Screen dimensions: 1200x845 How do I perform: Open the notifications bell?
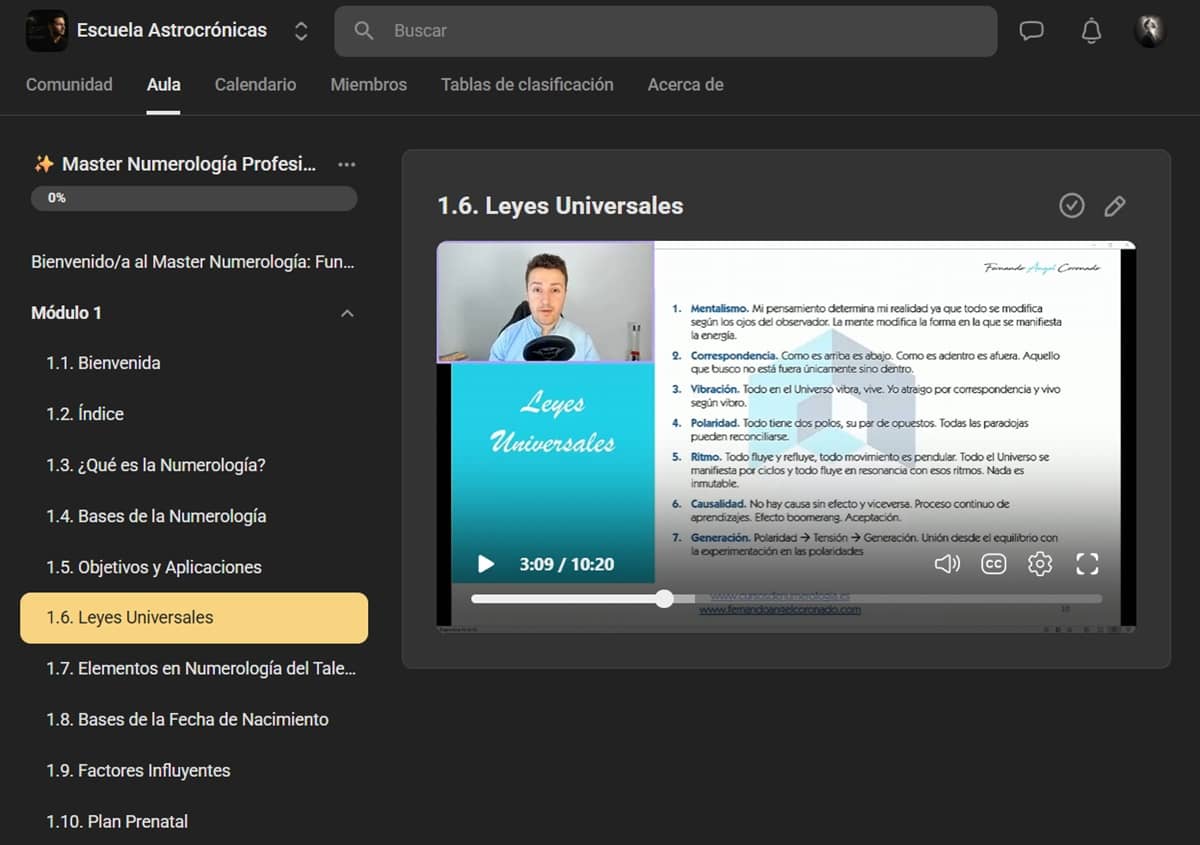[1091, 31]
